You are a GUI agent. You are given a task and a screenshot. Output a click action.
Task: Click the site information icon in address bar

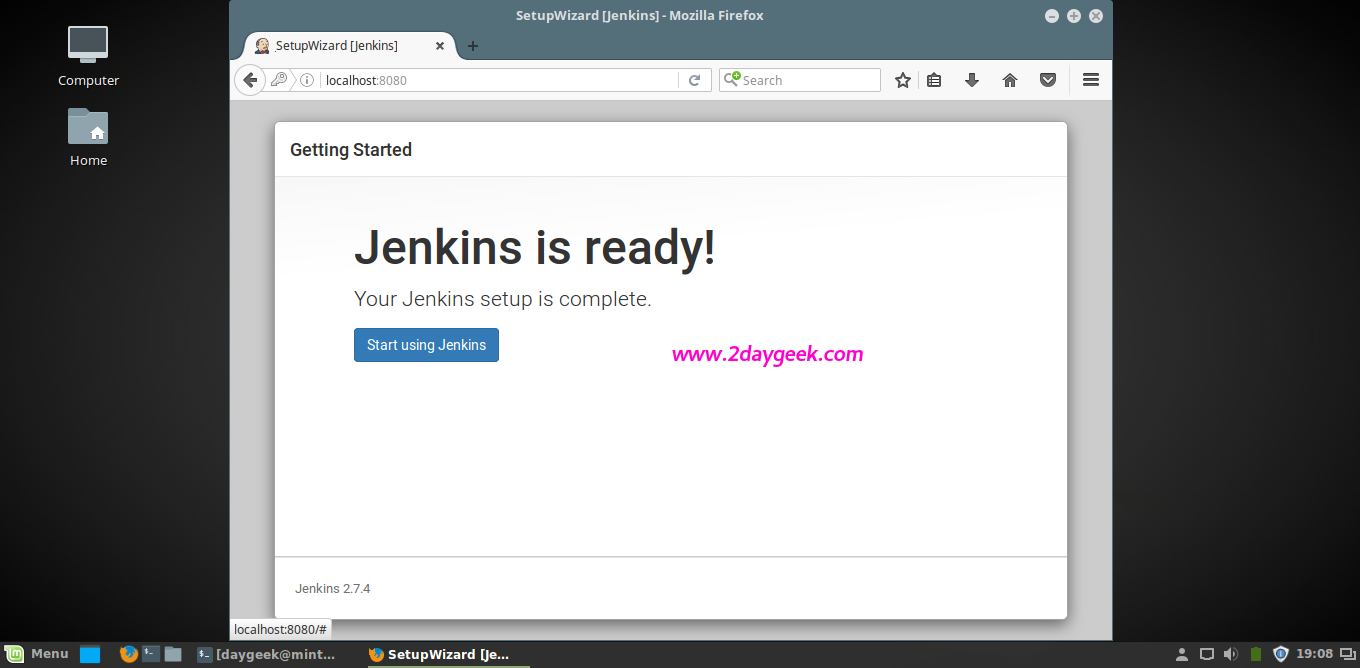[x=307, y=80]
